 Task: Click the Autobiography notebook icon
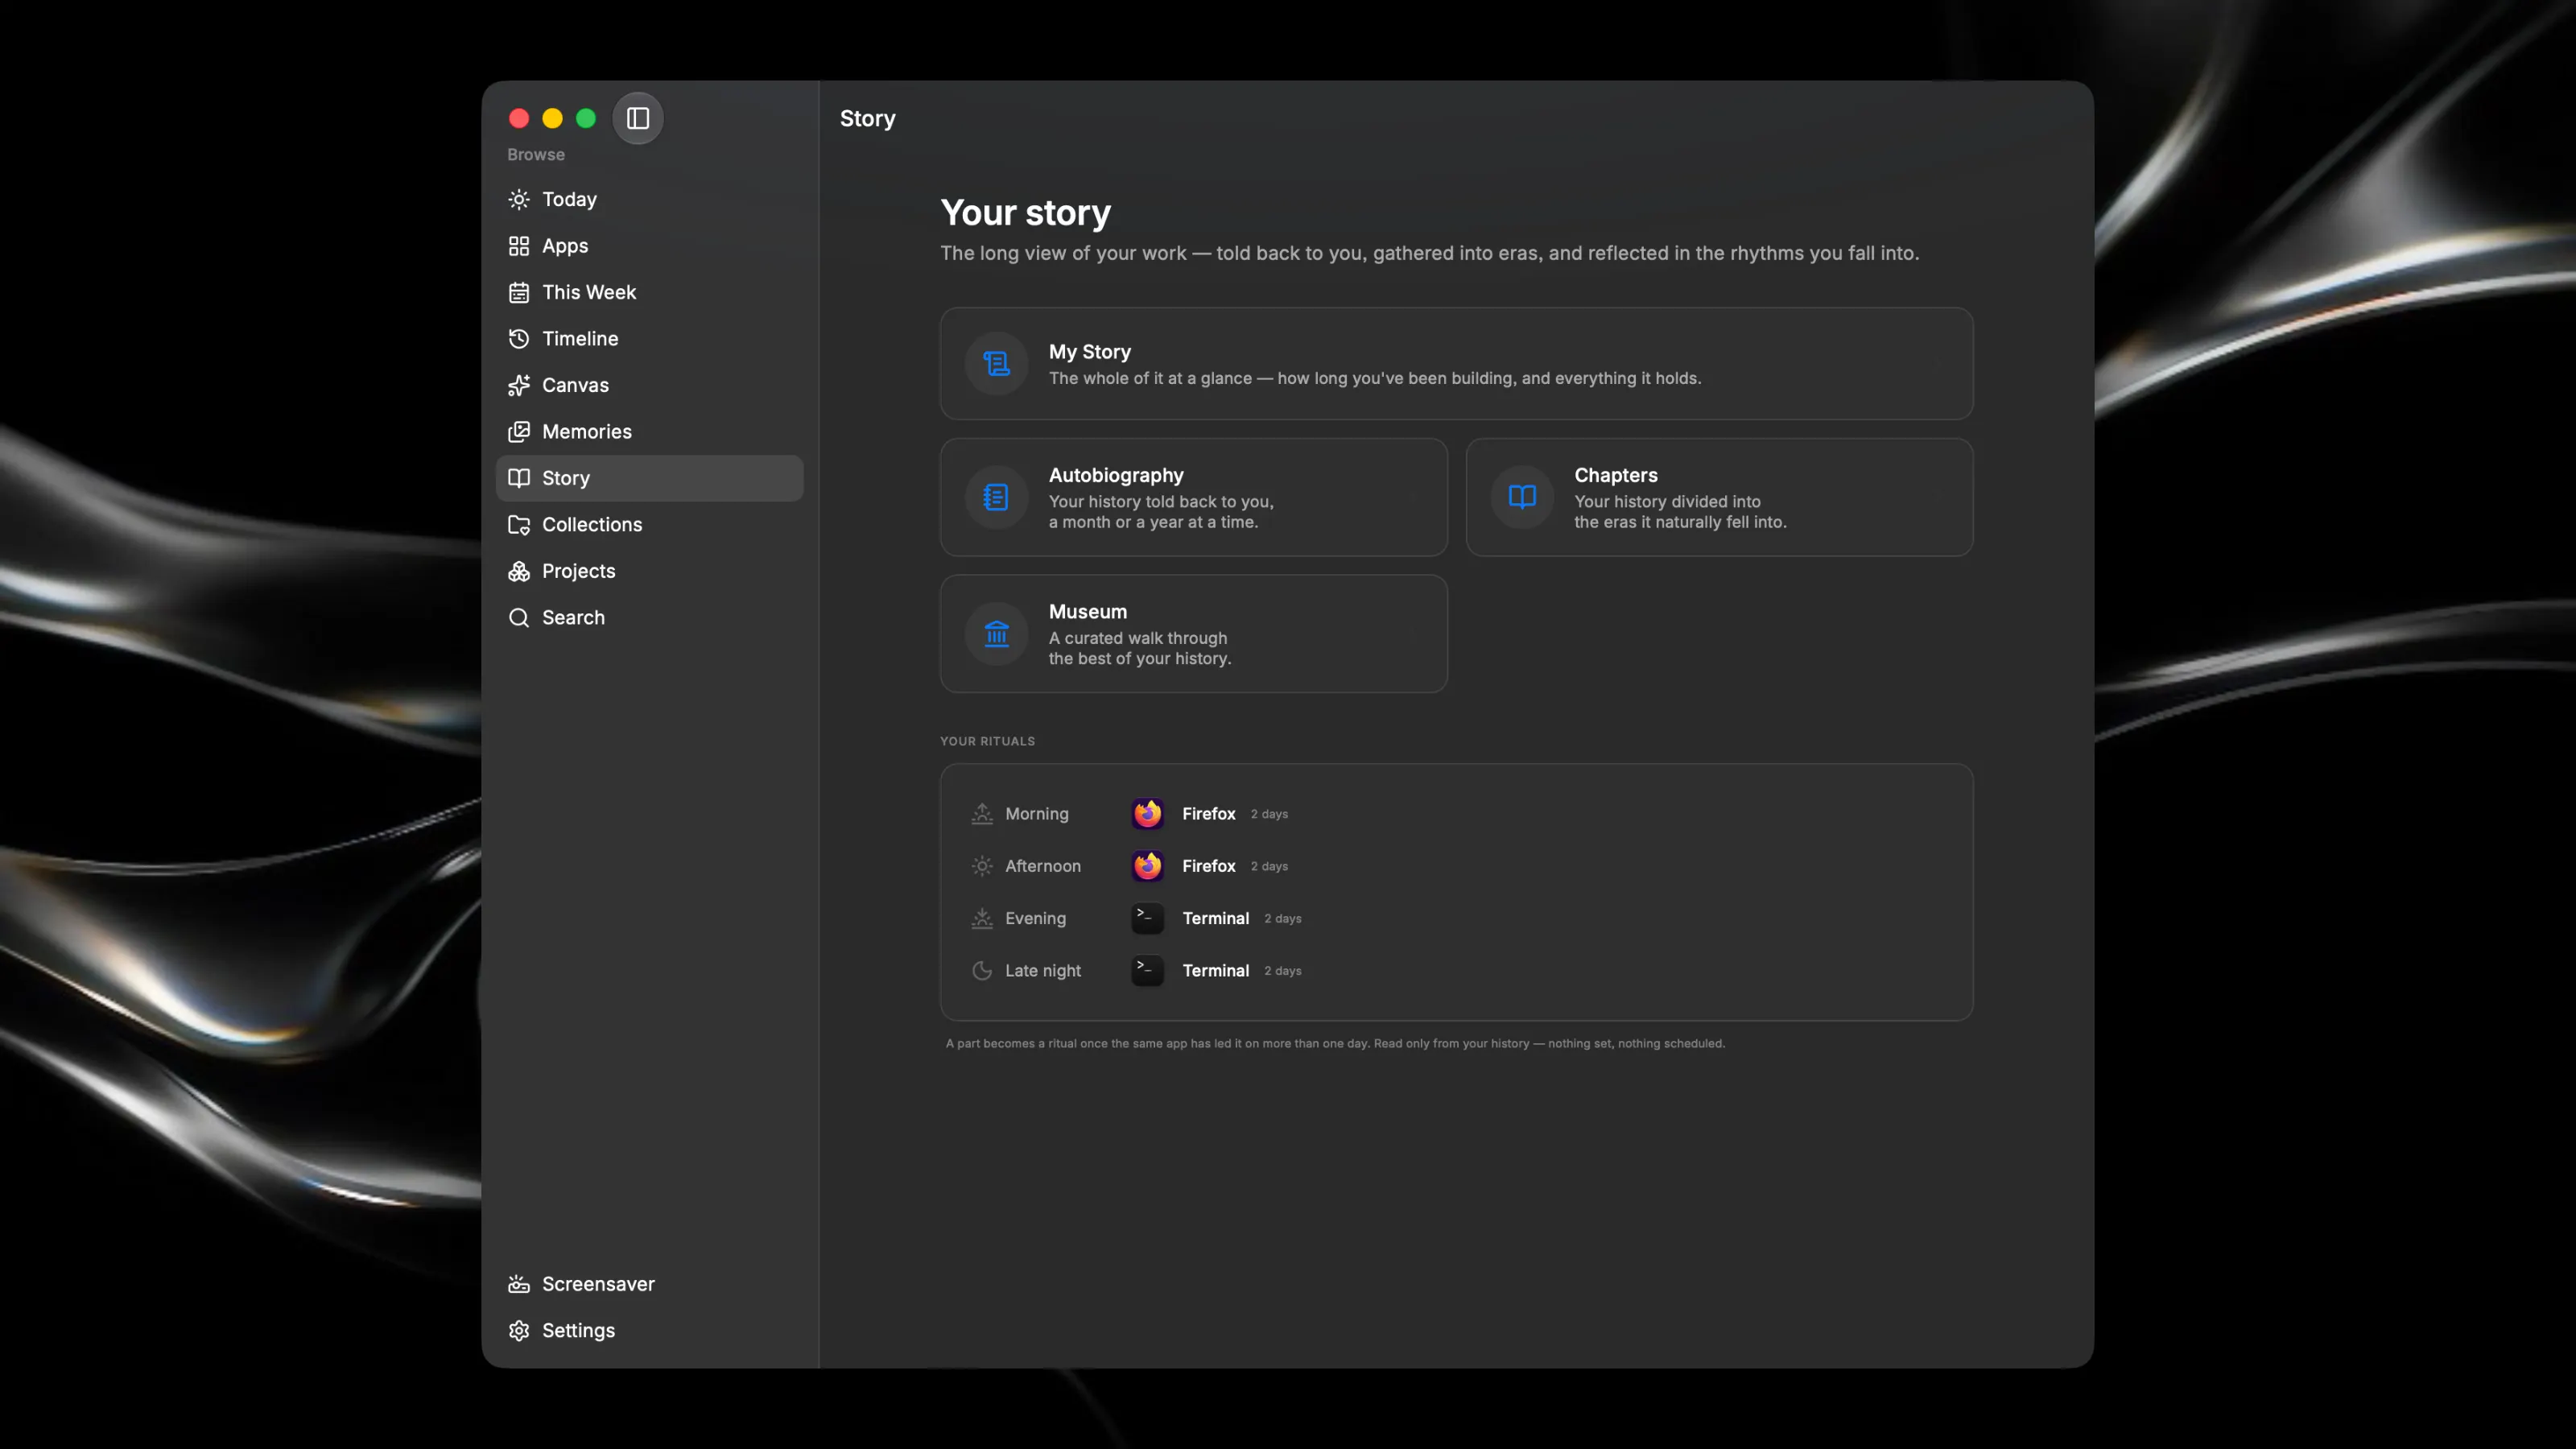point(996,497)
